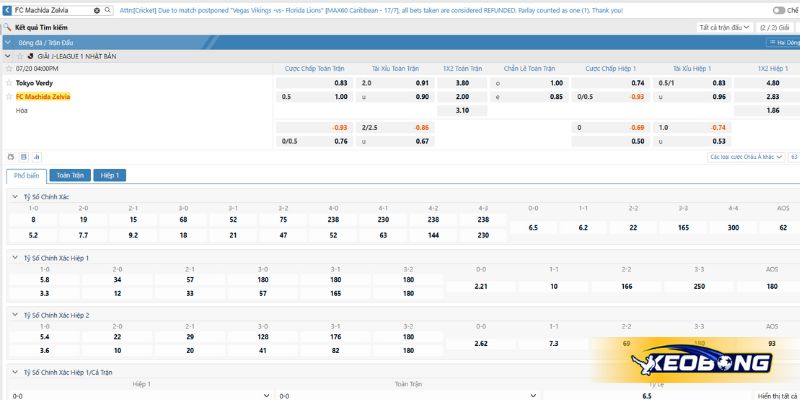800x400 pixels.
Task: Open the first small icon below the Hòa row
Action: click(x=11, y=157)
